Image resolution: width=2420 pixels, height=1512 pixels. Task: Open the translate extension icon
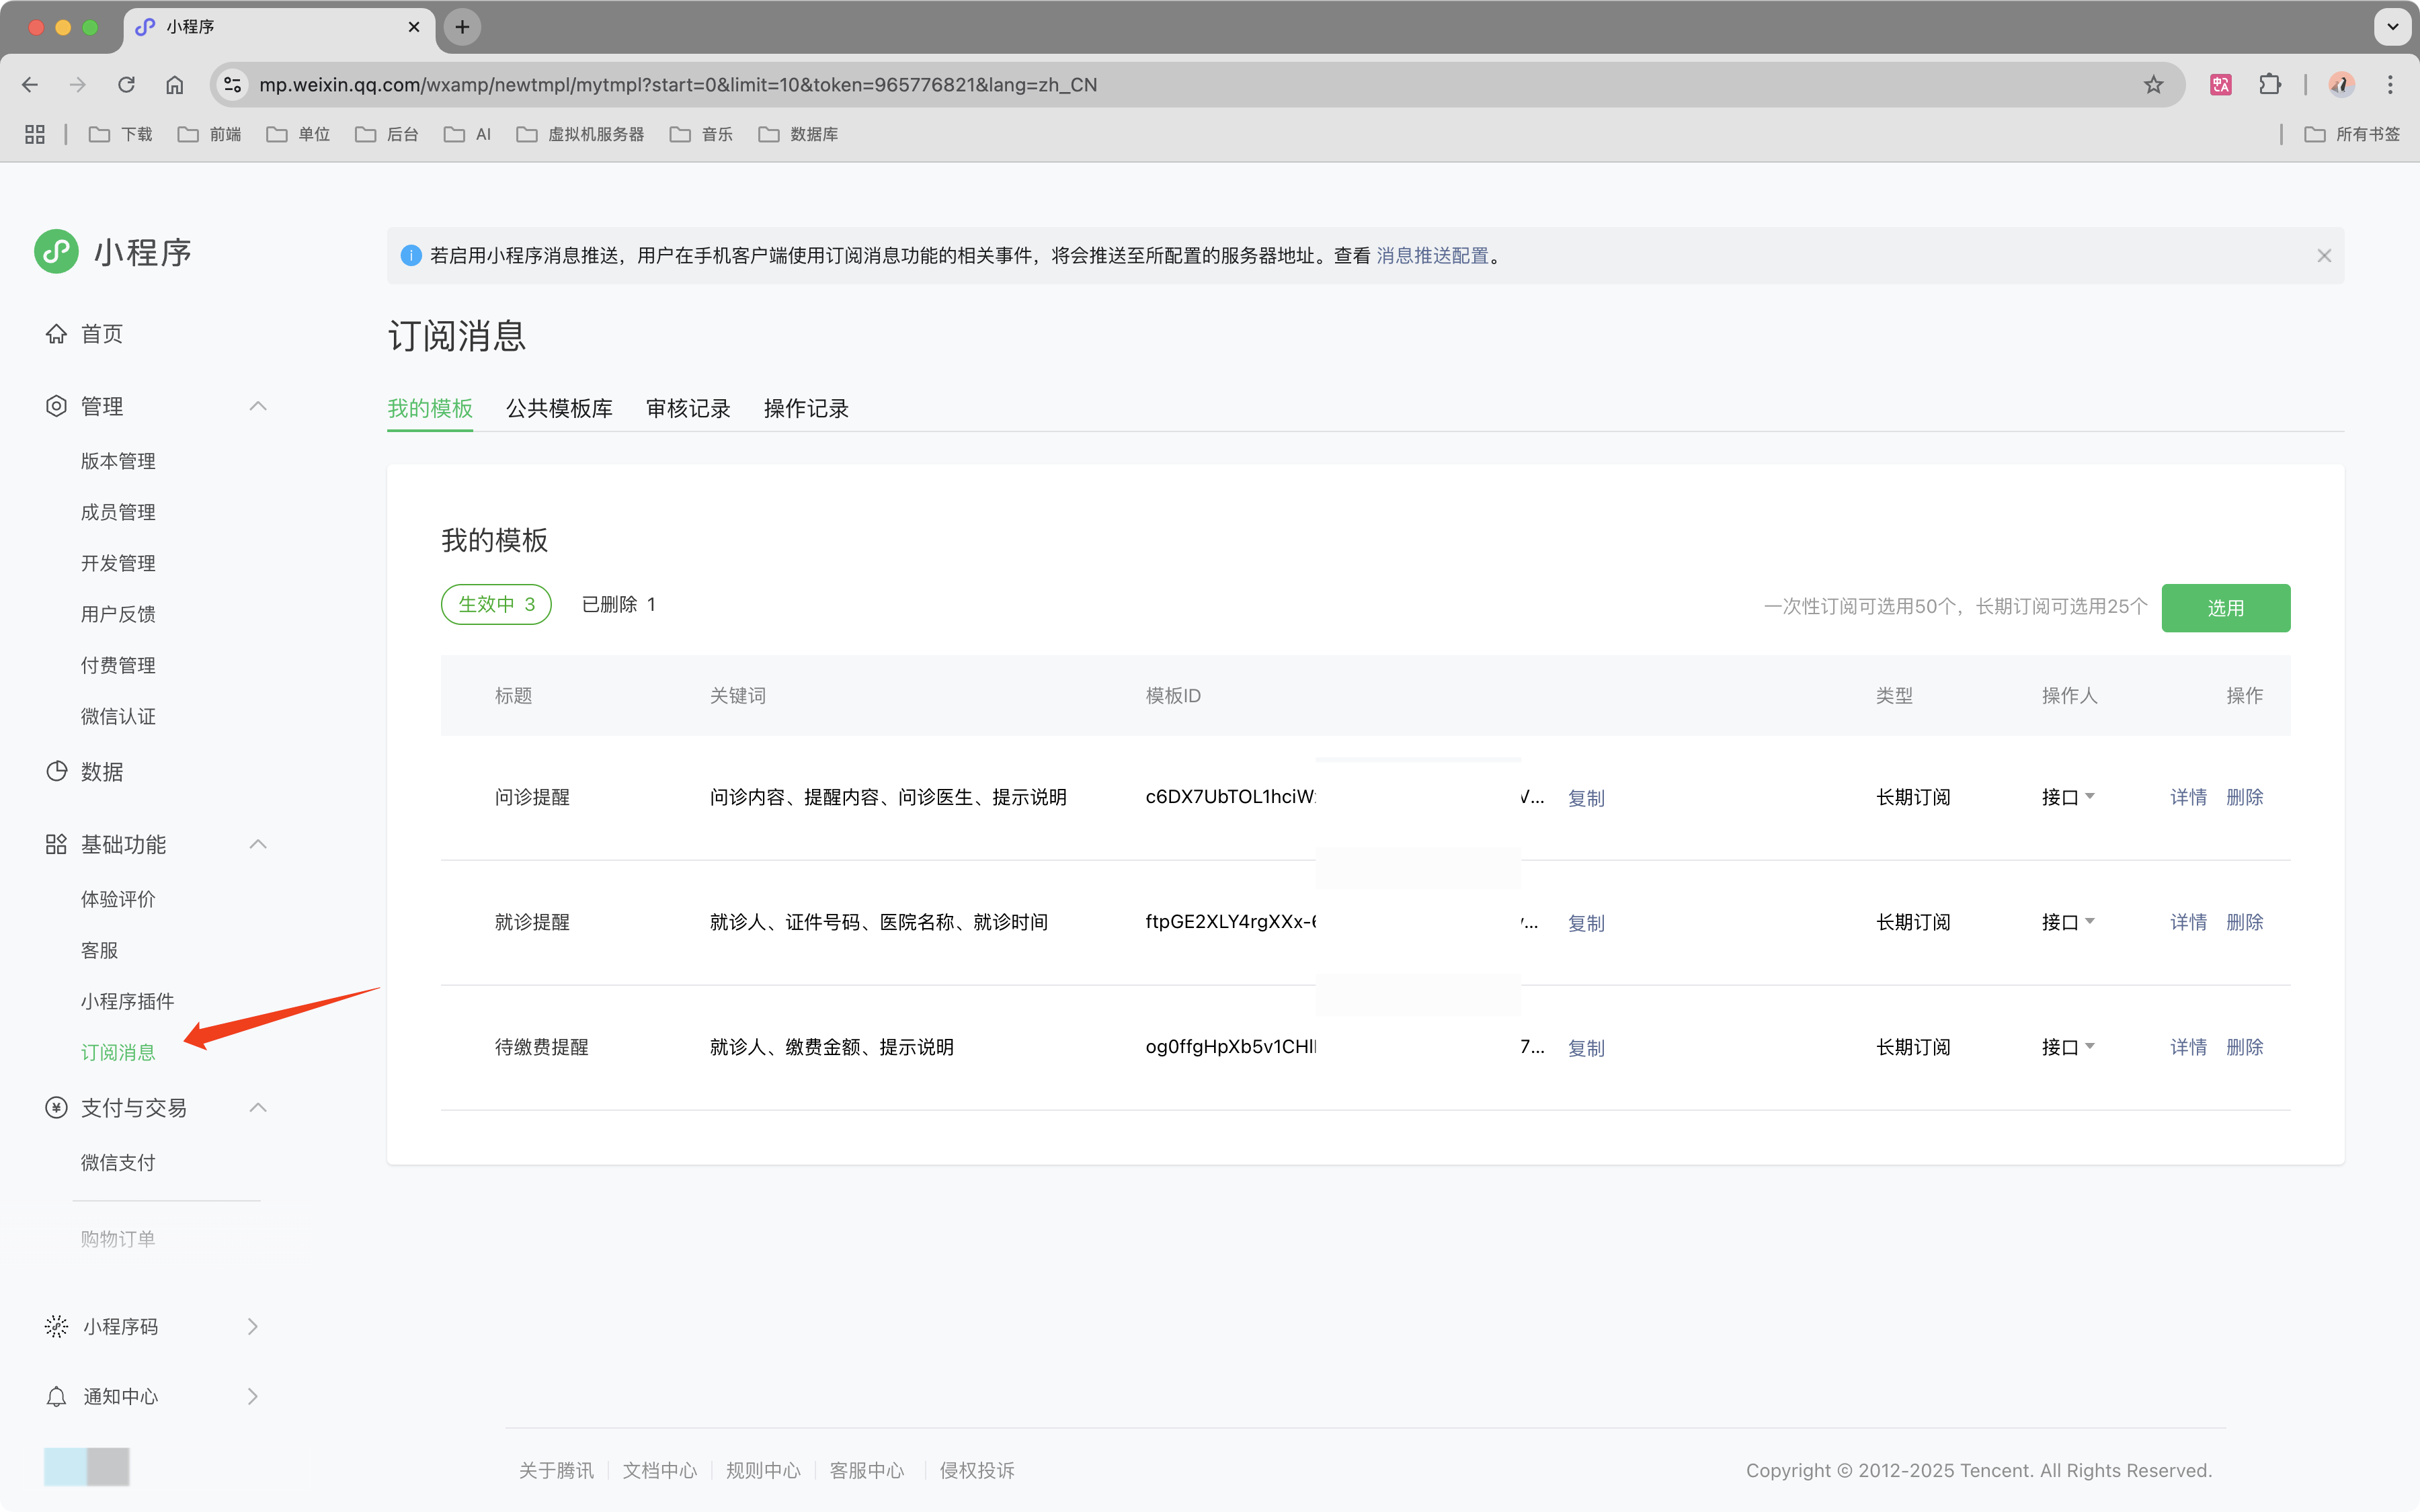point(2221,85)
